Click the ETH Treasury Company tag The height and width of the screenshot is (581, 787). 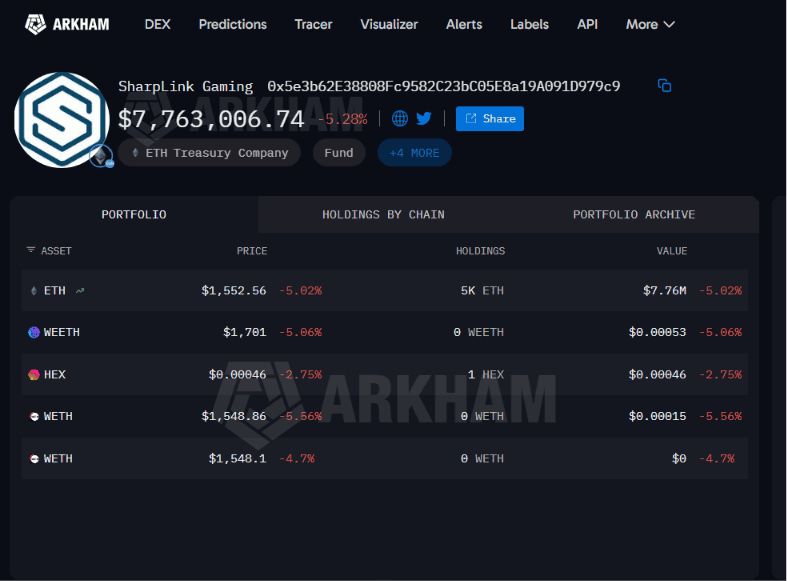tap(209, 153)
